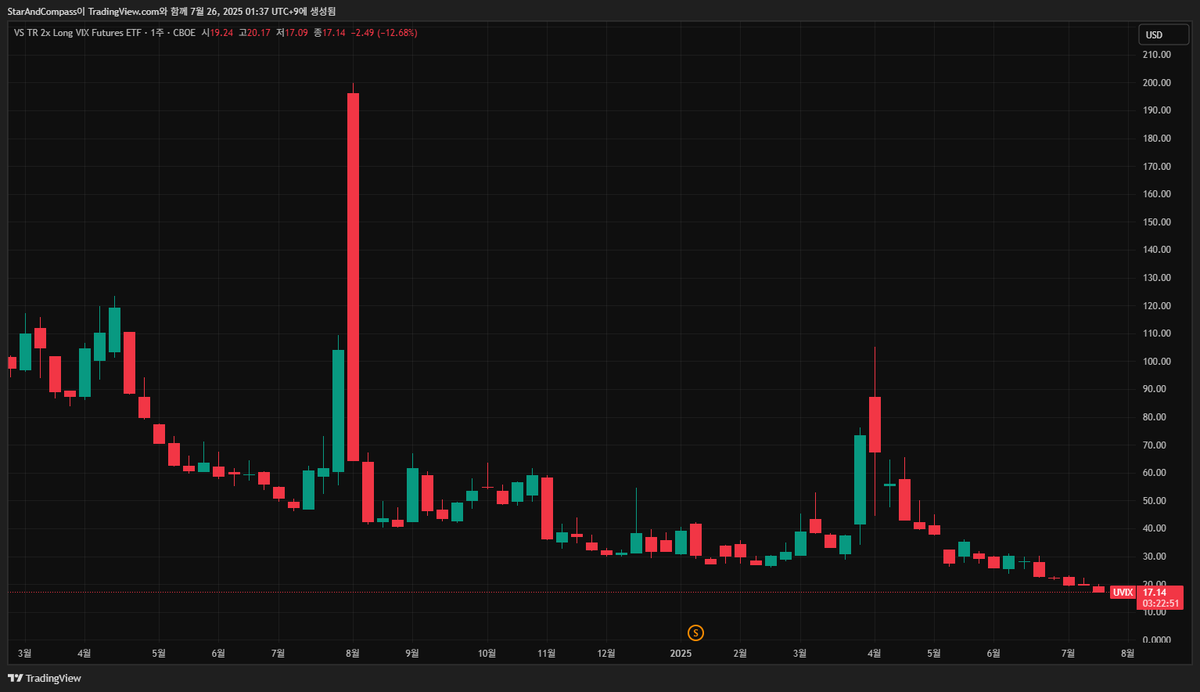Select the red UVIX price label
1200x692 pixels.
[1124, 592]
